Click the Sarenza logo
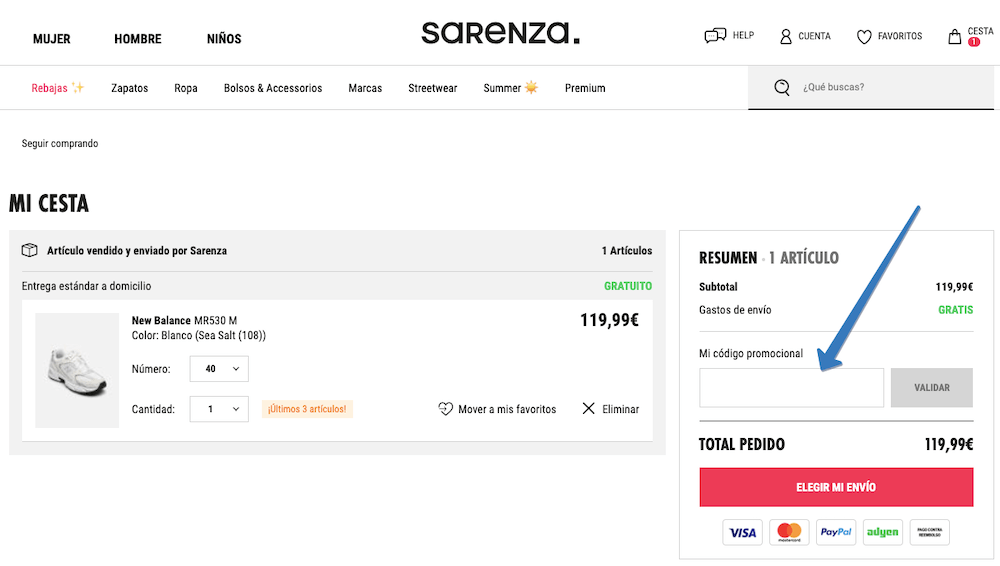 (x=501, y=33)
